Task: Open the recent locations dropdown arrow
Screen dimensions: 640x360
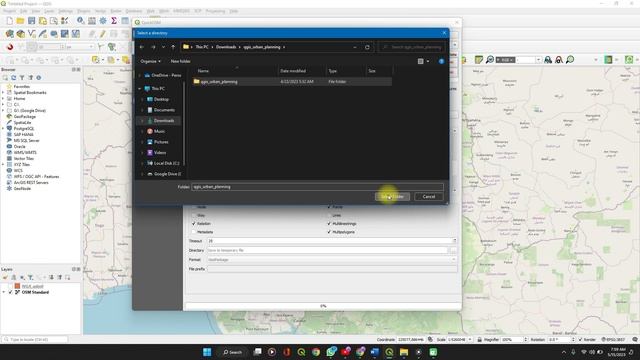Action: pyautogui.click(x=163, y=47)
